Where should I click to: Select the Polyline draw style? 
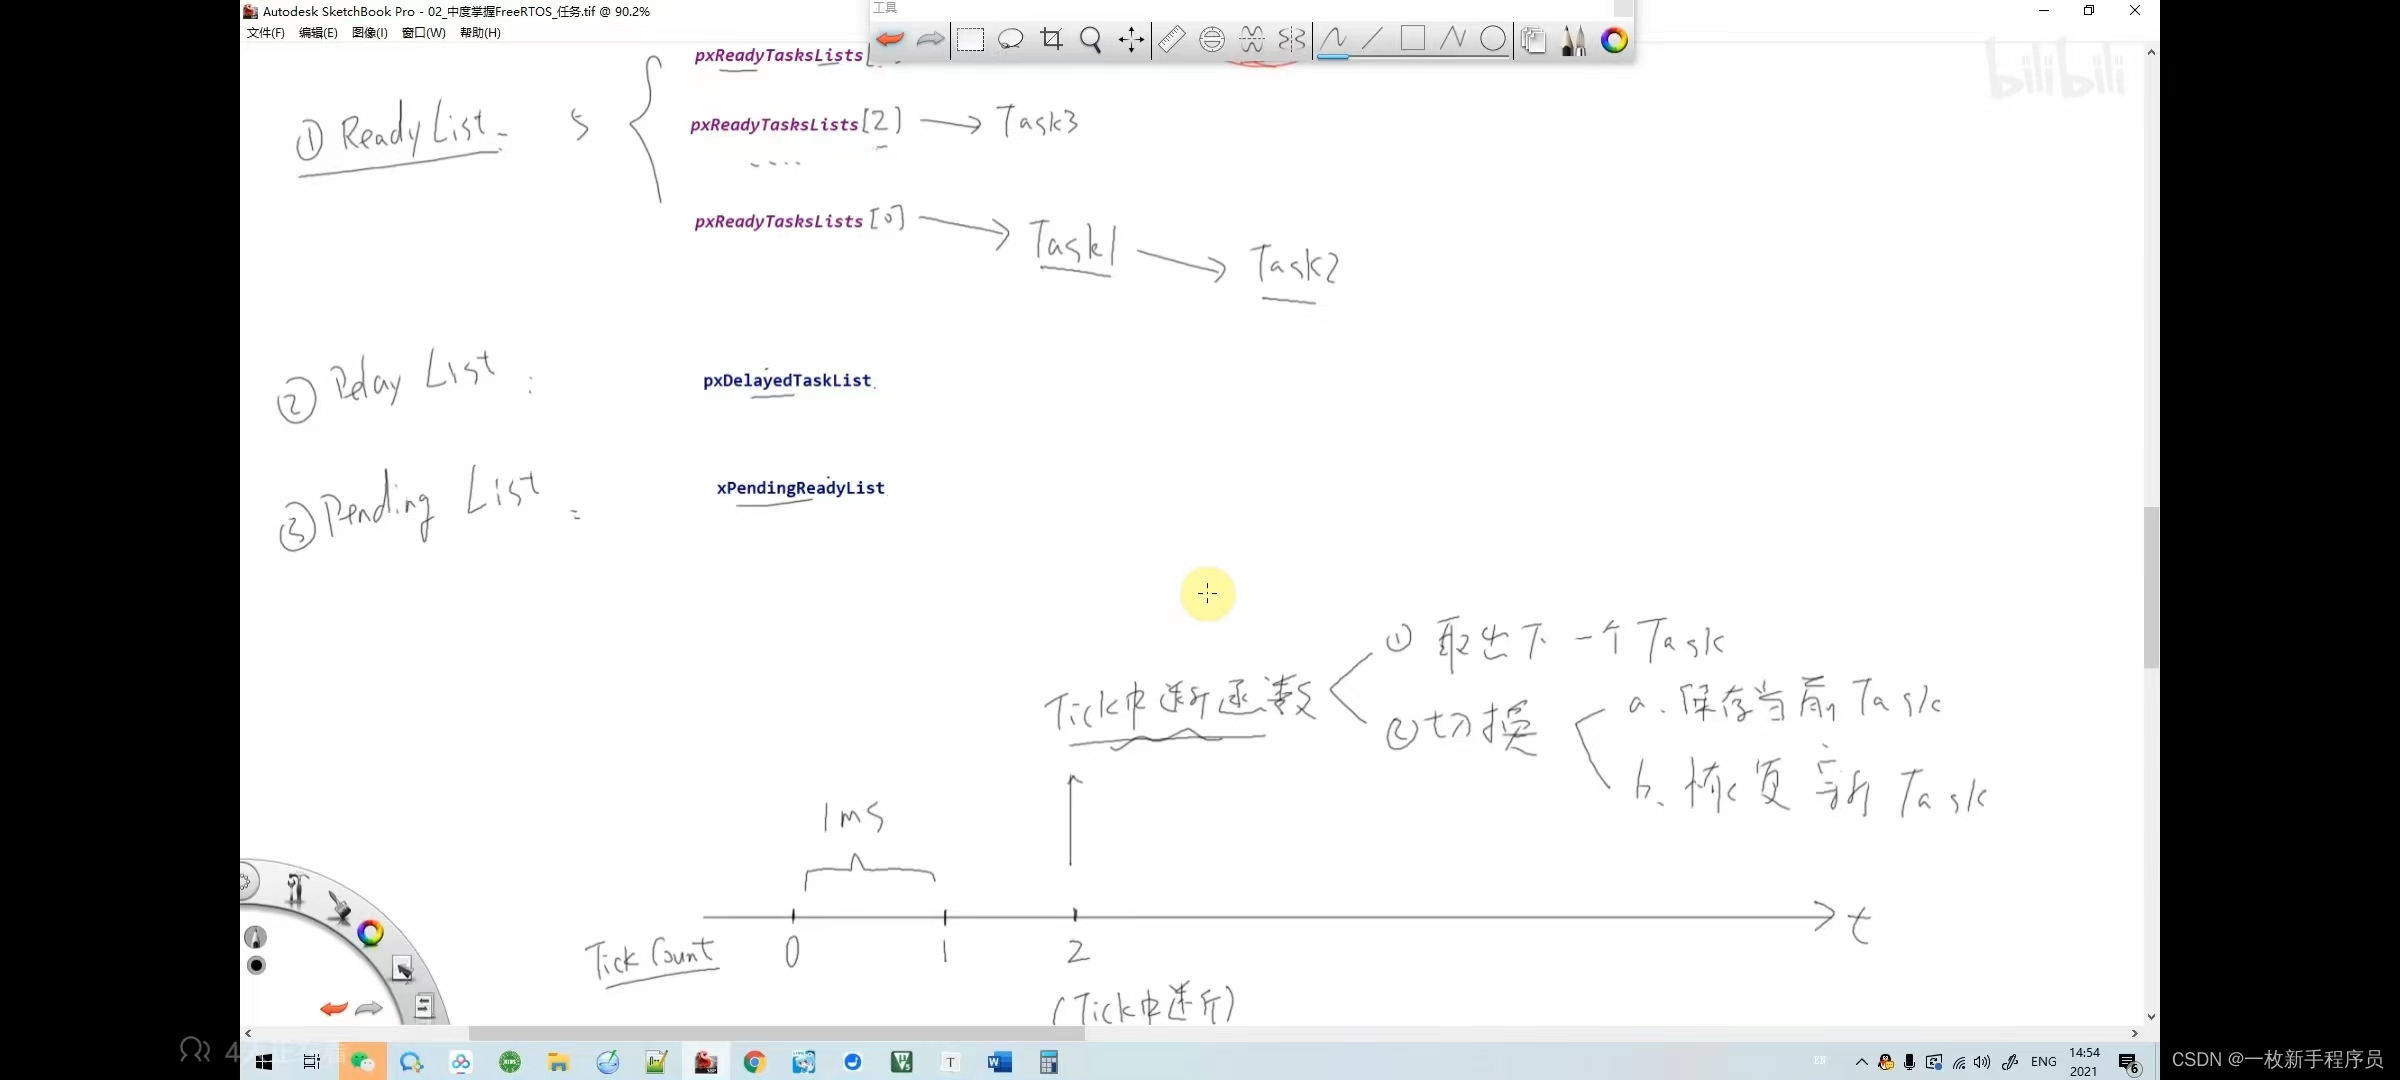[x=1453, y=40]
